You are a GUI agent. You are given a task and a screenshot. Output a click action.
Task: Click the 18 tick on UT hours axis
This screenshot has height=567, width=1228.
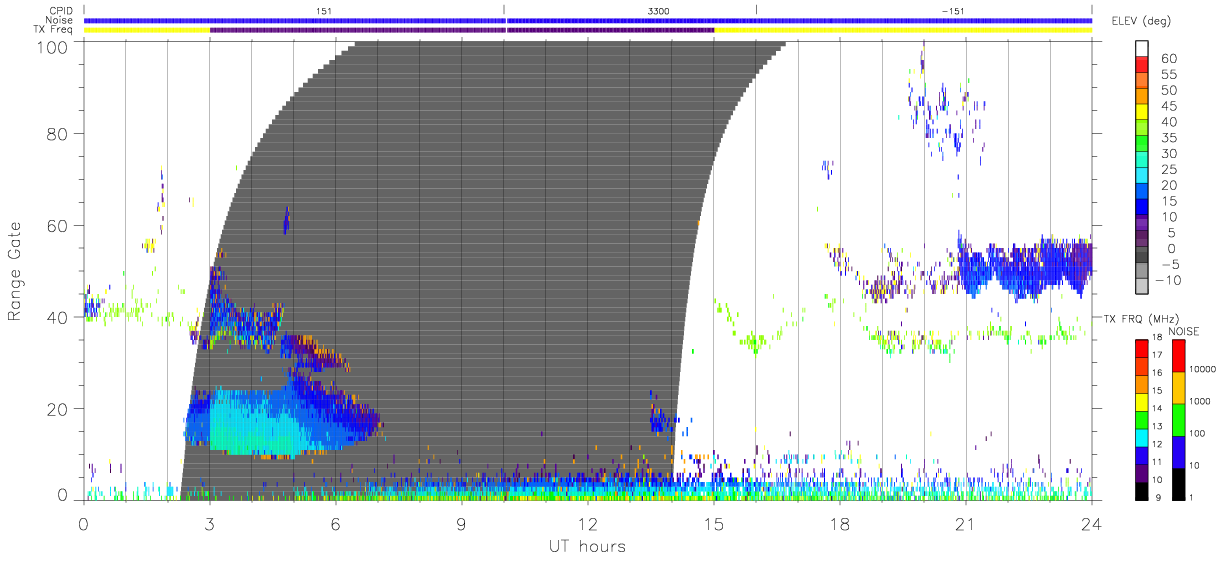click(840, 522)
